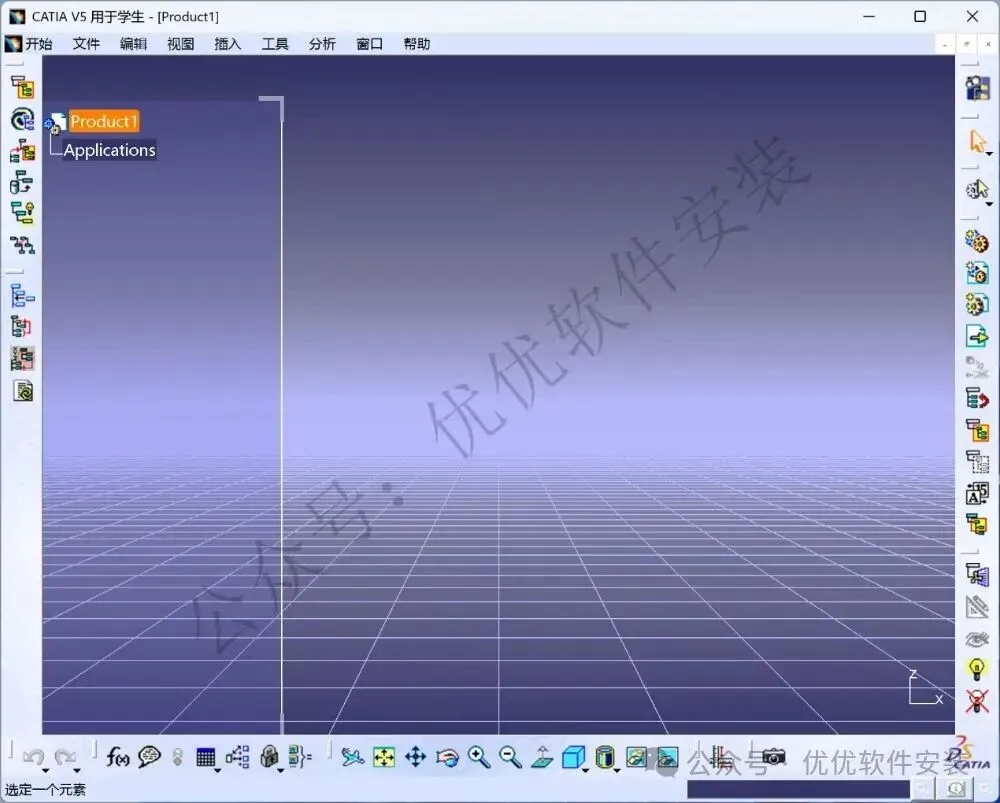Insert new Part gear icon
The height and width of the screenshot is (803, 1000).
(976, 304)
